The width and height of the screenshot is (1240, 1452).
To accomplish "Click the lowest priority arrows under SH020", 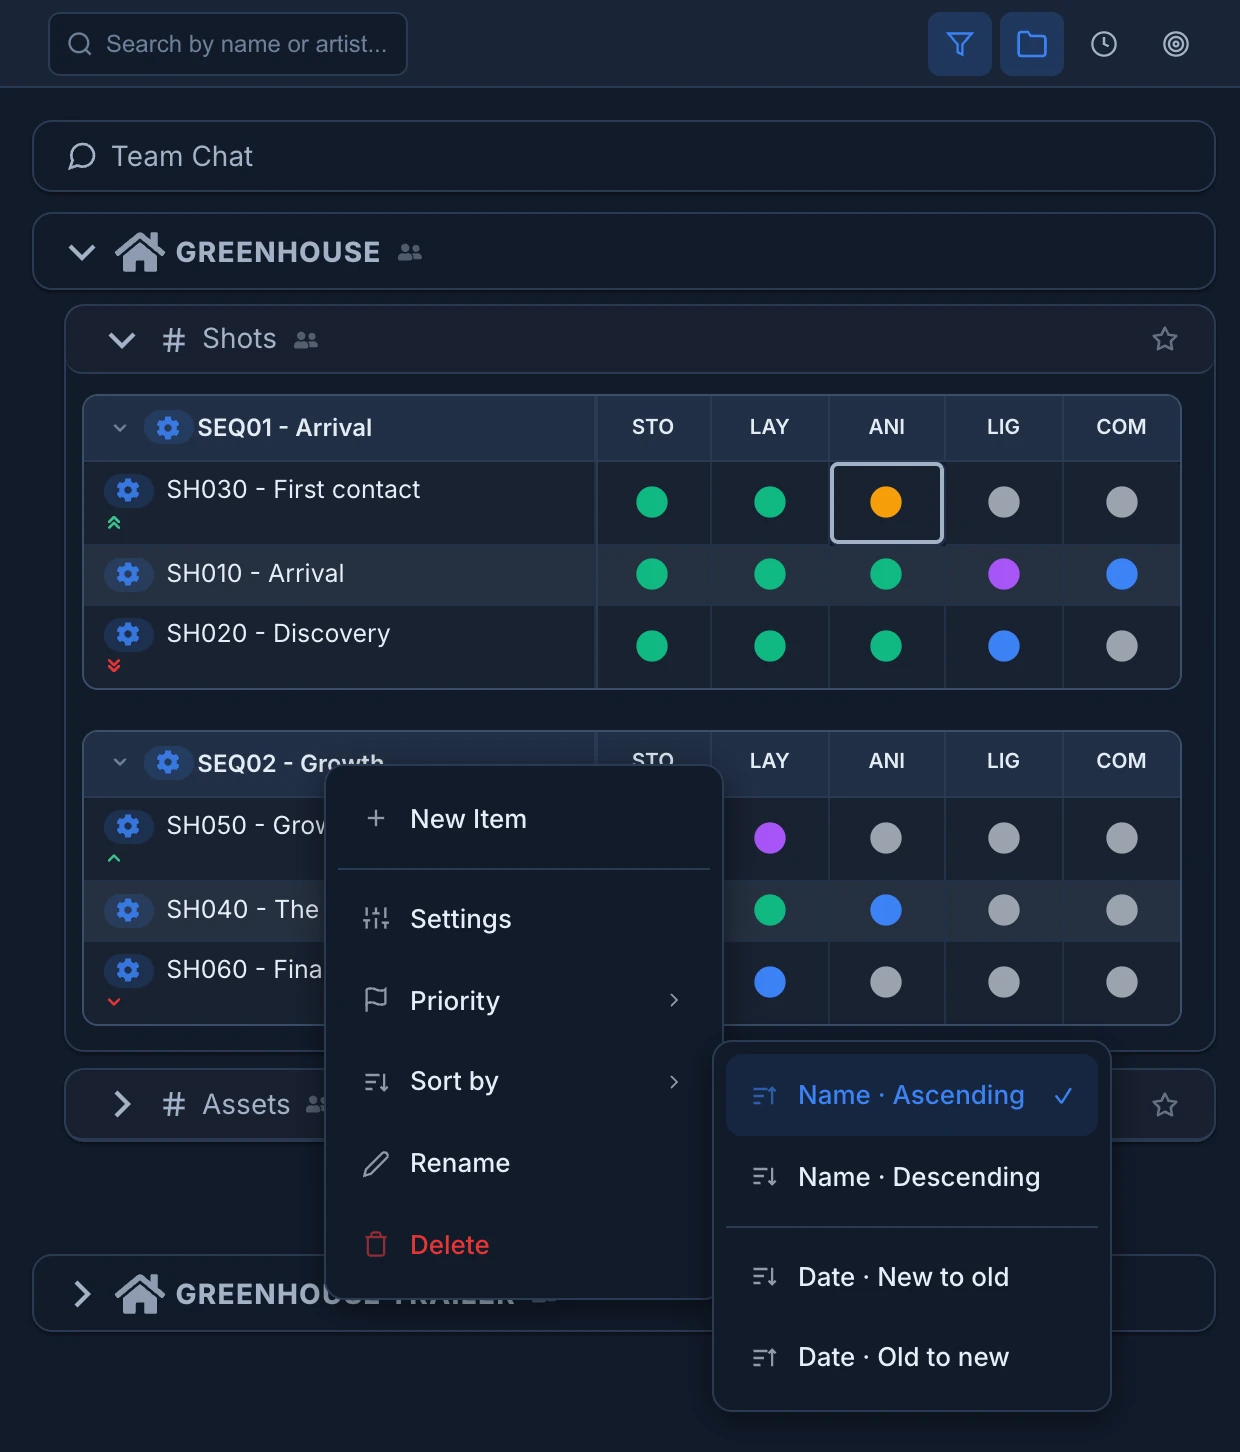I will click(114, 666).
